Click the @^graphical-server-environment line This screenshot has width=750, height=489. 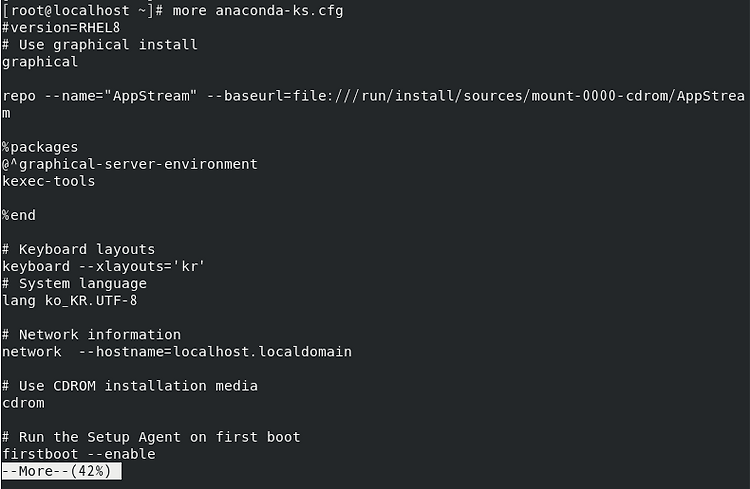click(130, 165)
